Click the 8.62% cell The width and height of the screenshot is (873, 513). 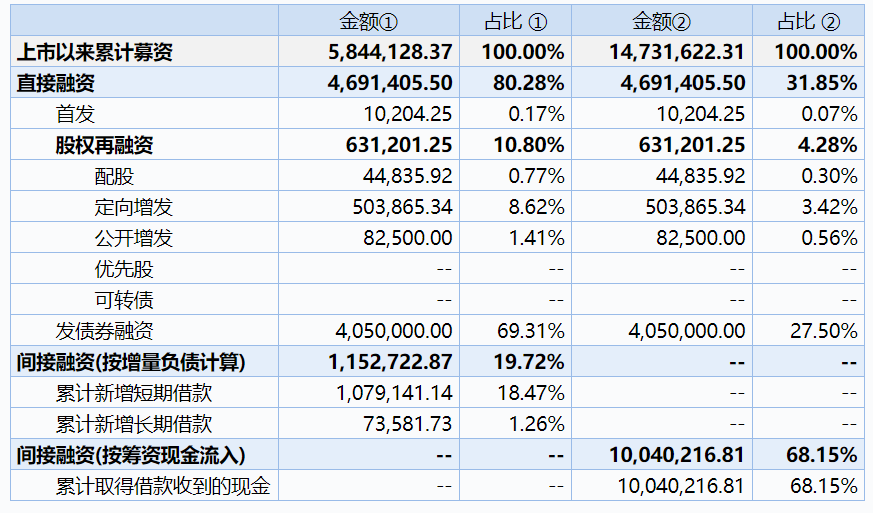coord(537,207)
